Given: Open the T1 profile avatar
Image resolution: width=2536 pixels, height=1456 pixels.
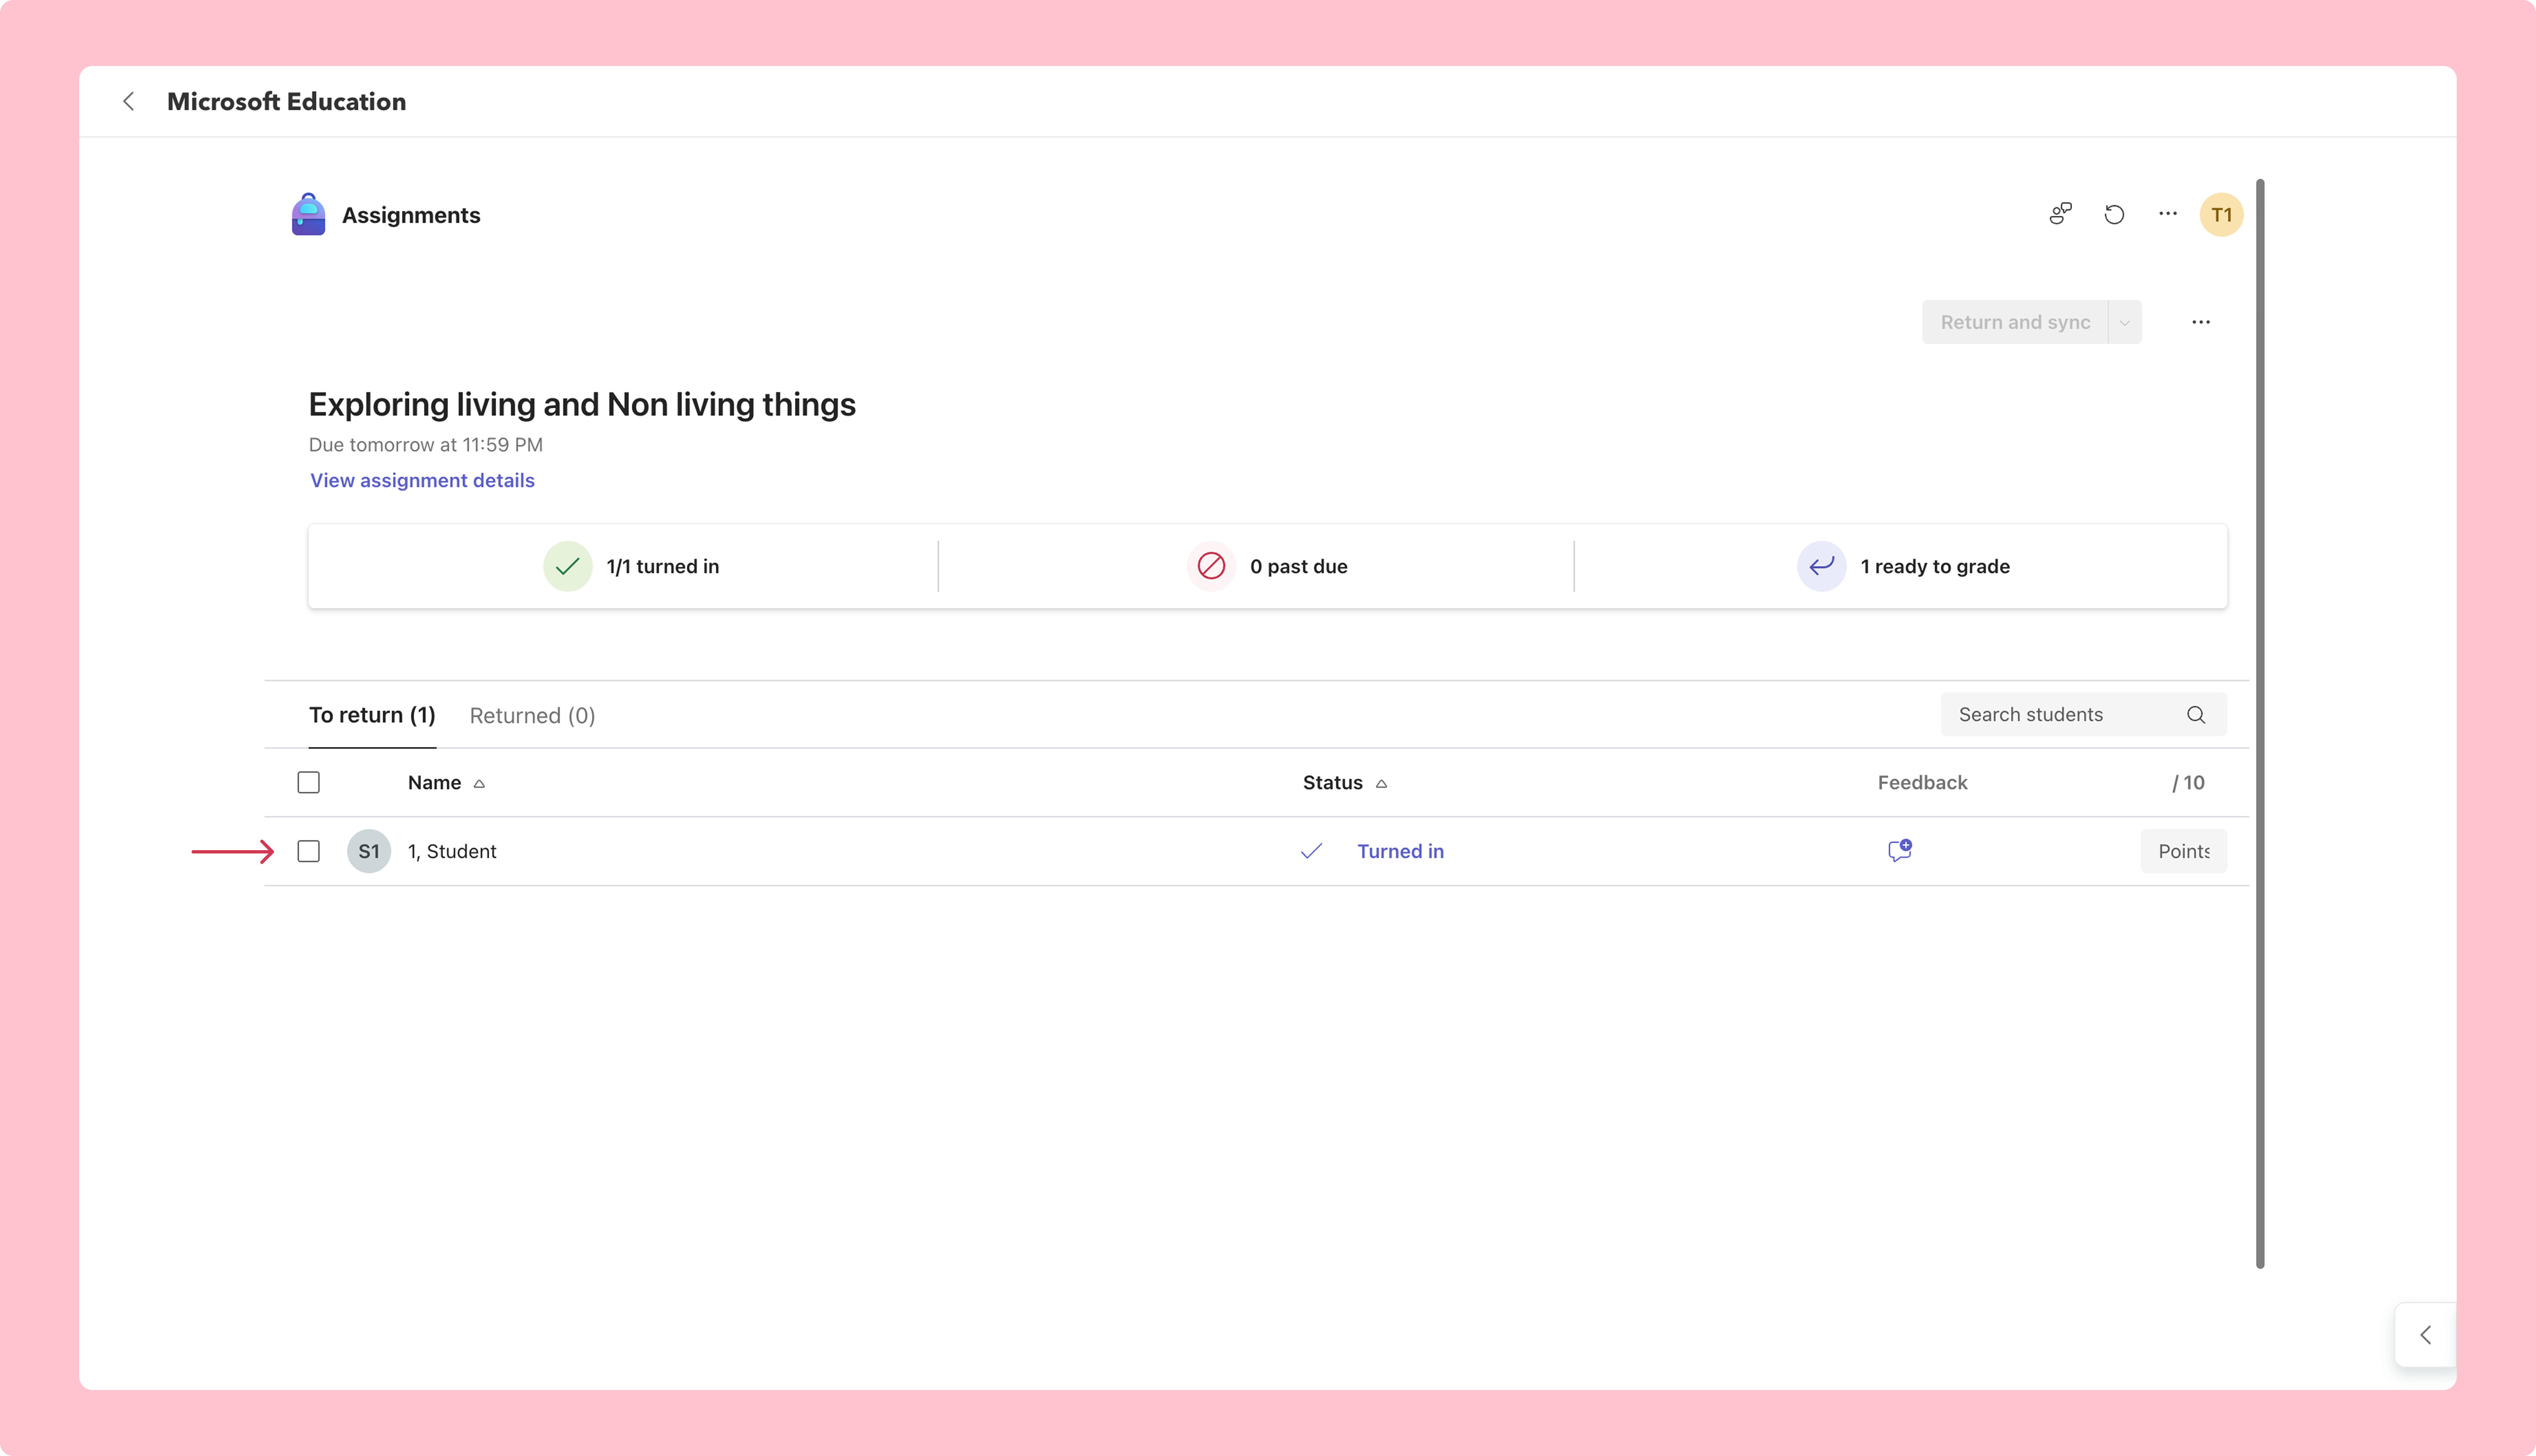Looking at the screenshot, I should pyautogui.click(x=2221, y=215).
